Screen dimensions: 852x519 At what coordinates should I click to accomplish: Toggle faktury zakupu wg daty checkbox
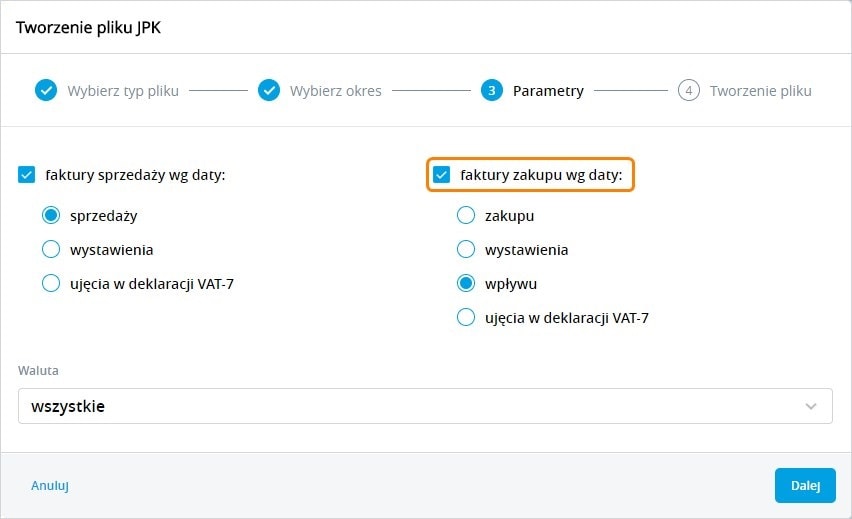tap(442, 176)
